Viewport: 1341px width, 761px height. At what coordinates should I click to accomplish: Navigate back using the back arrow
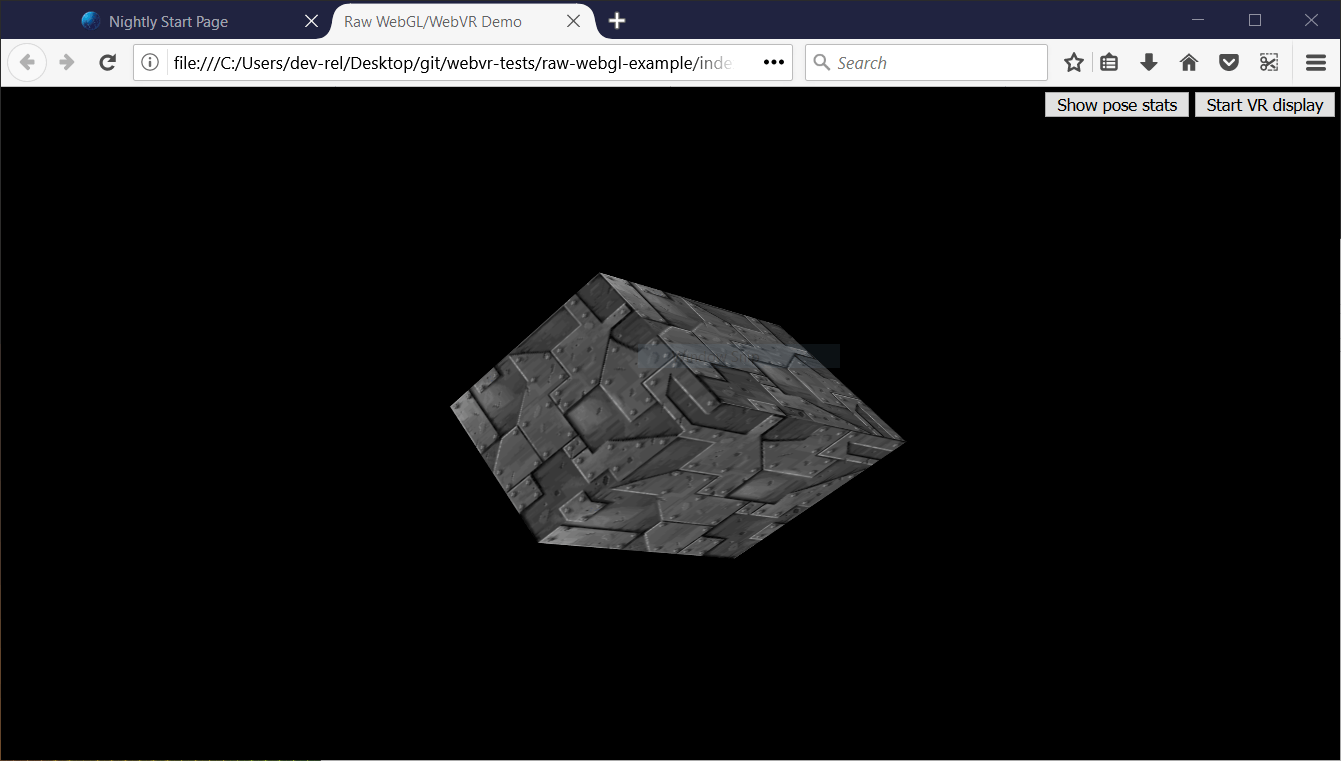click(x=27, y=62)
